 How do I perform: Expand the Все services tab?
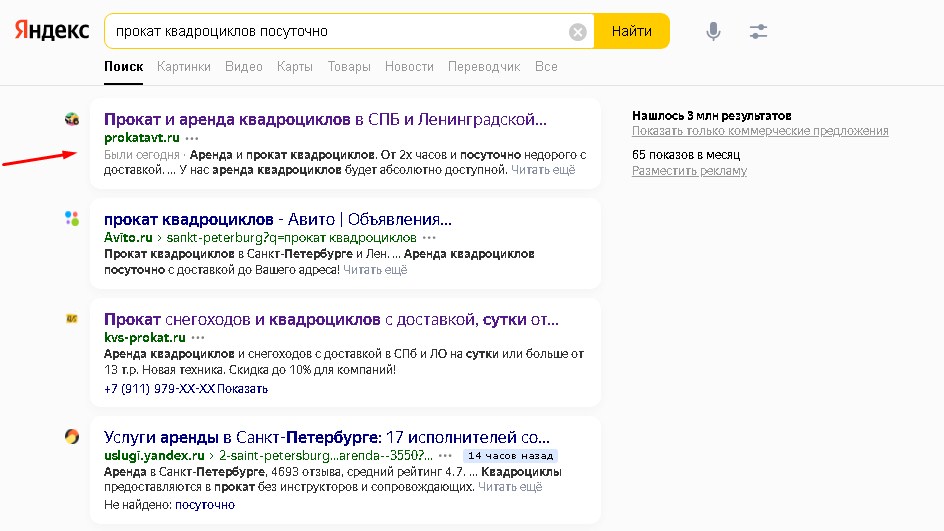(x=546, y=66)
